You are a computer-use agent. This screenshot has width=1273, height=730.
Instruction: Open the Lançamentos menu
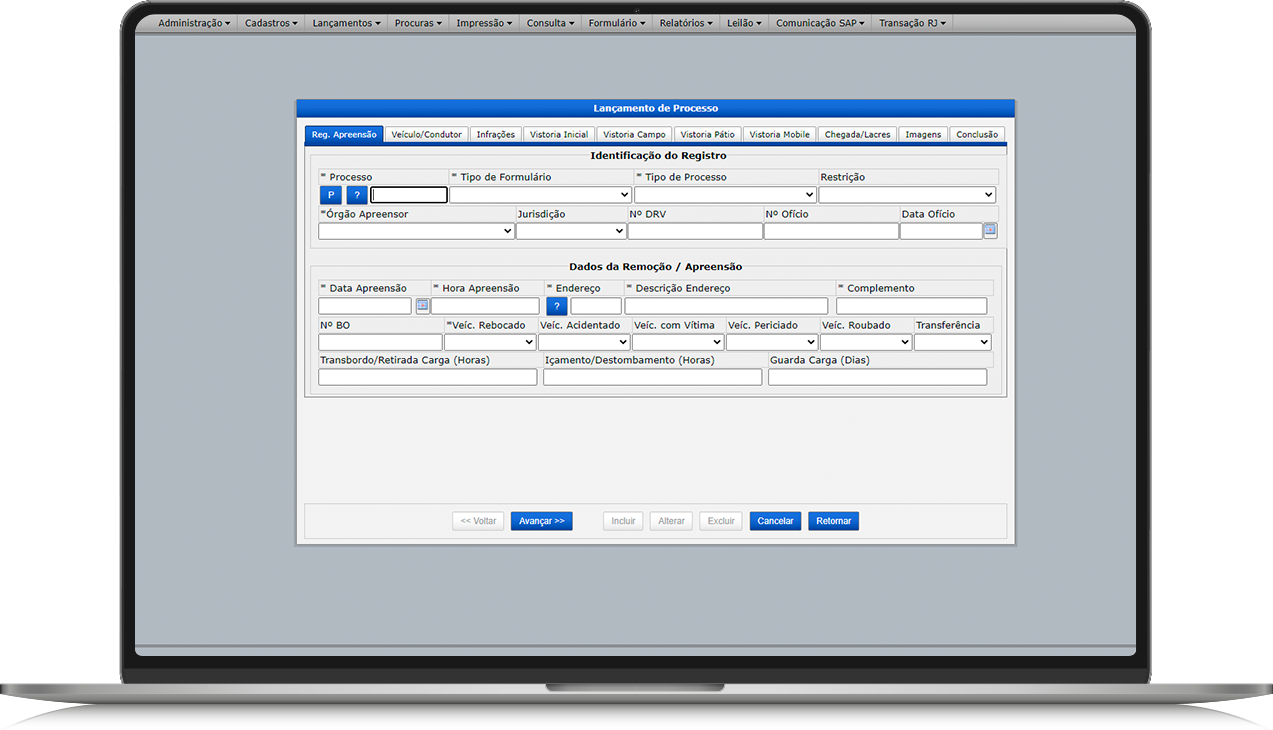(x=346, y=23)
